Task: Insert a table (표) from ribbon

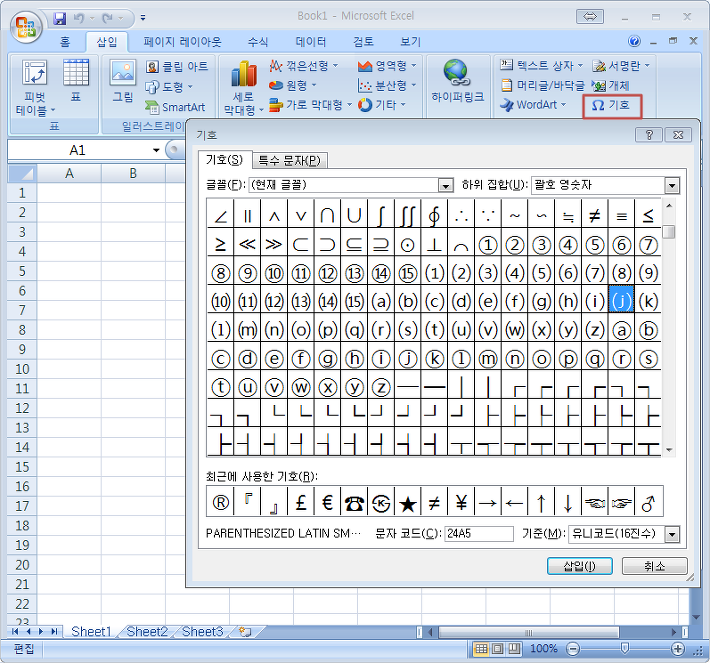Action: click(76, 82)
